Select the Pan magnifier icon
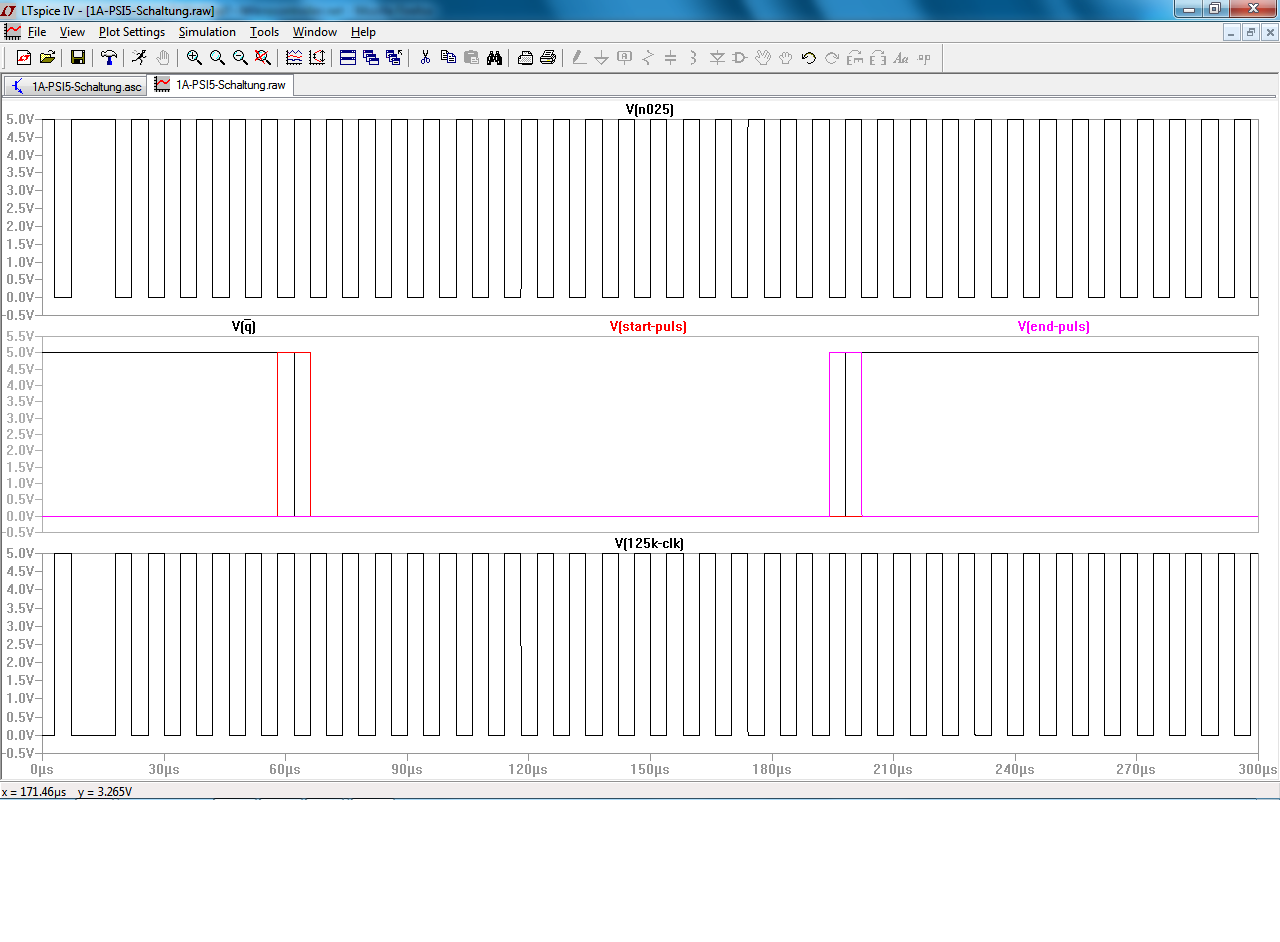1280x942 pixels. point(217,58)
